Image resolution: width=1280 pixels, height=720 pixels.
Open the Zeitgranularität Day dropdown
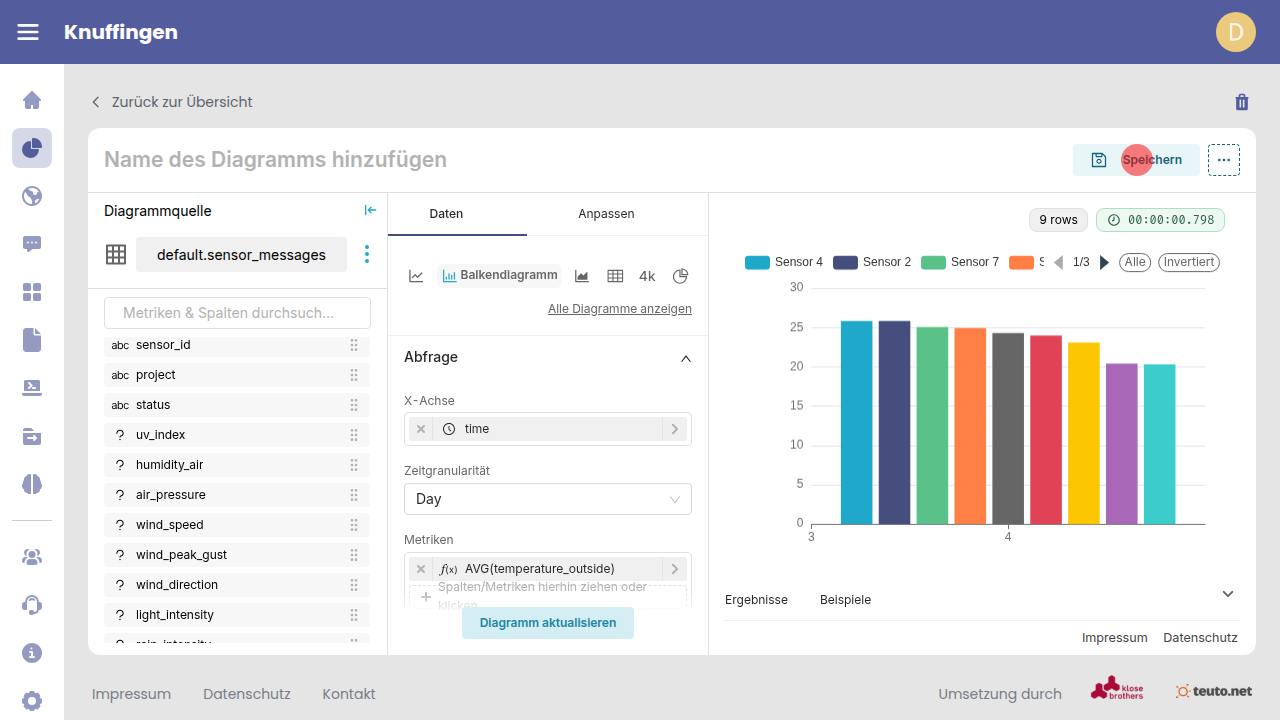pos(547,499)
